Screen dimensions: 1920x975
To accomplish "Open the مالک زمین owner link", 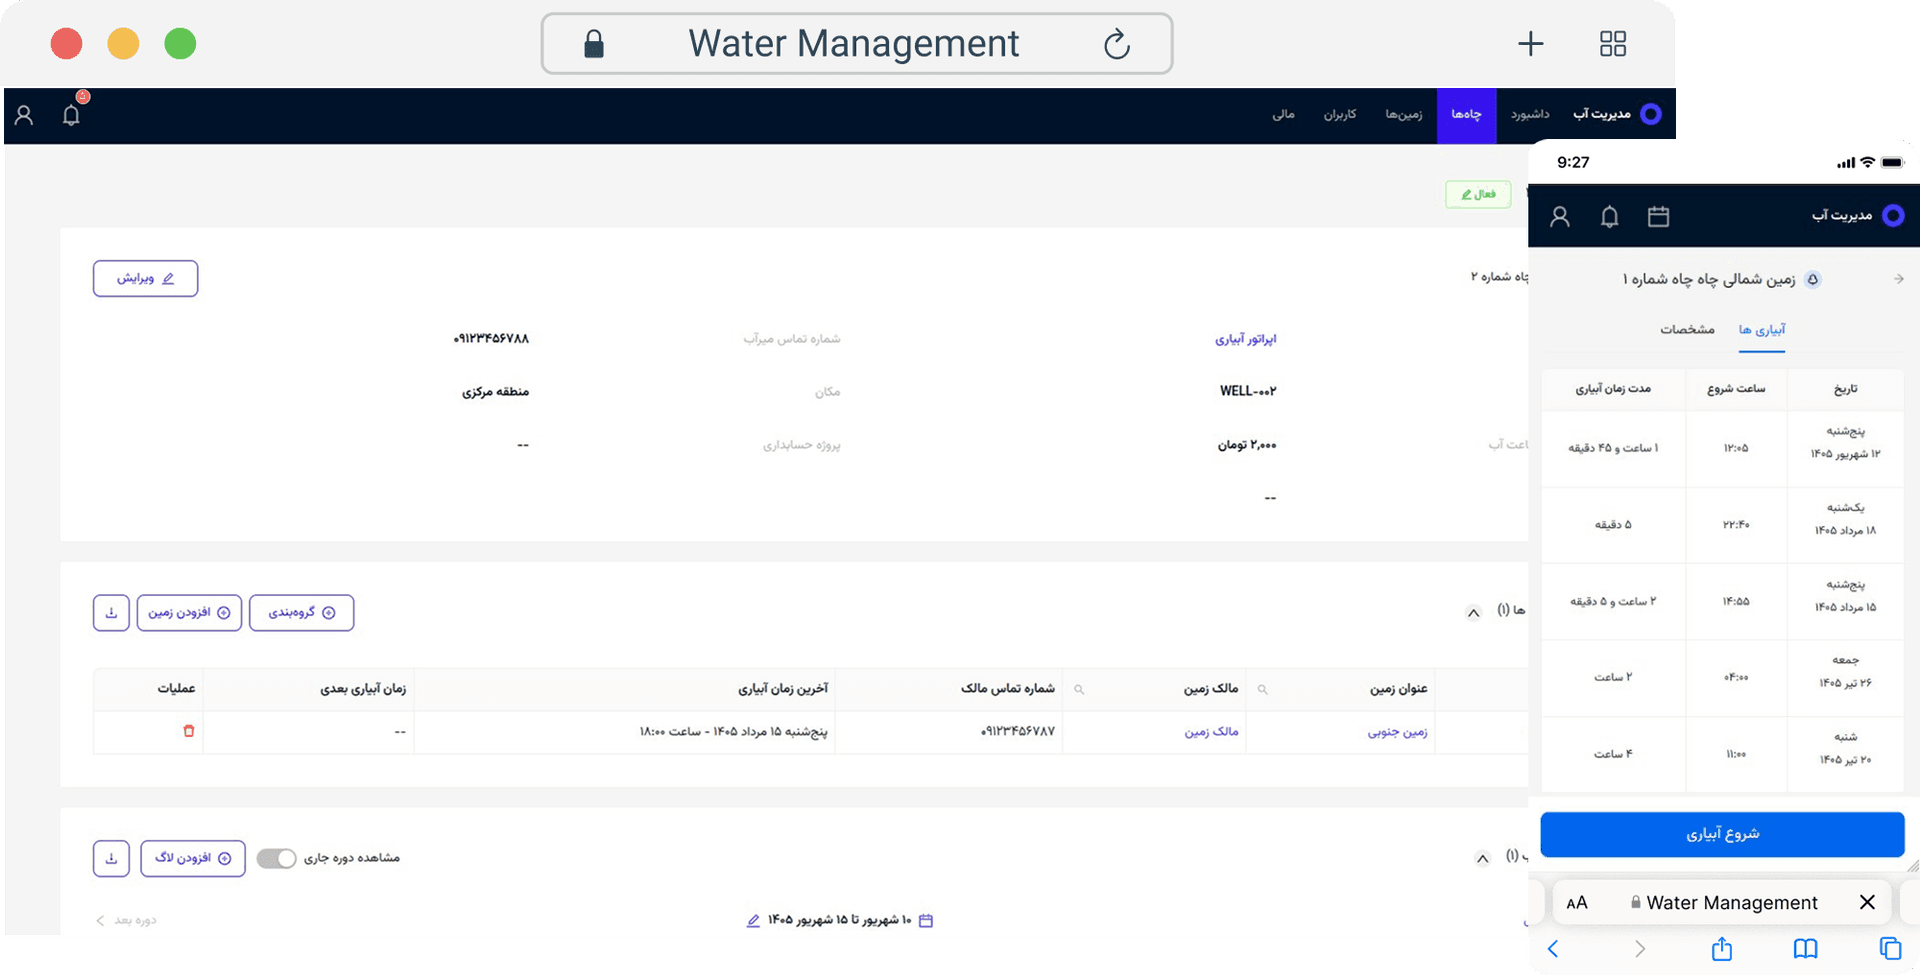I will tap(1211, 732).
